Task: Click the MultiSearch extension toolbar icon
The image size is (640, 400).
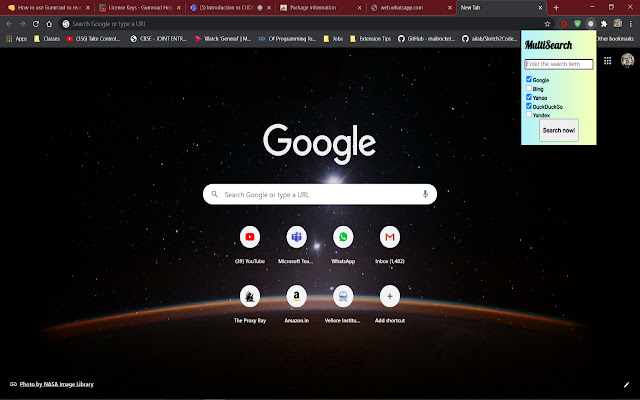Action: [x=591, y=24]
